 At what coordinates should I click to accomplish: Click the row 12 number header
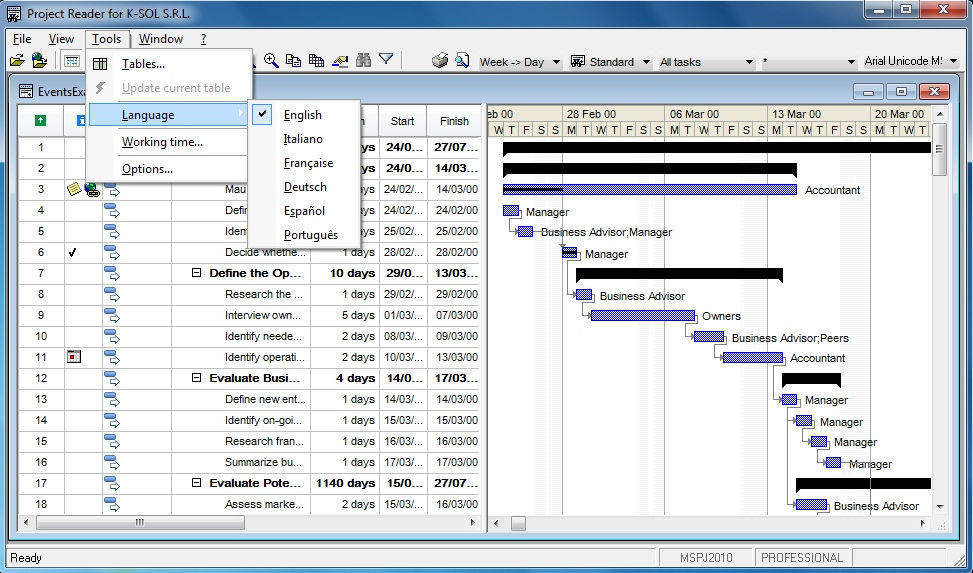coord(40,377)
